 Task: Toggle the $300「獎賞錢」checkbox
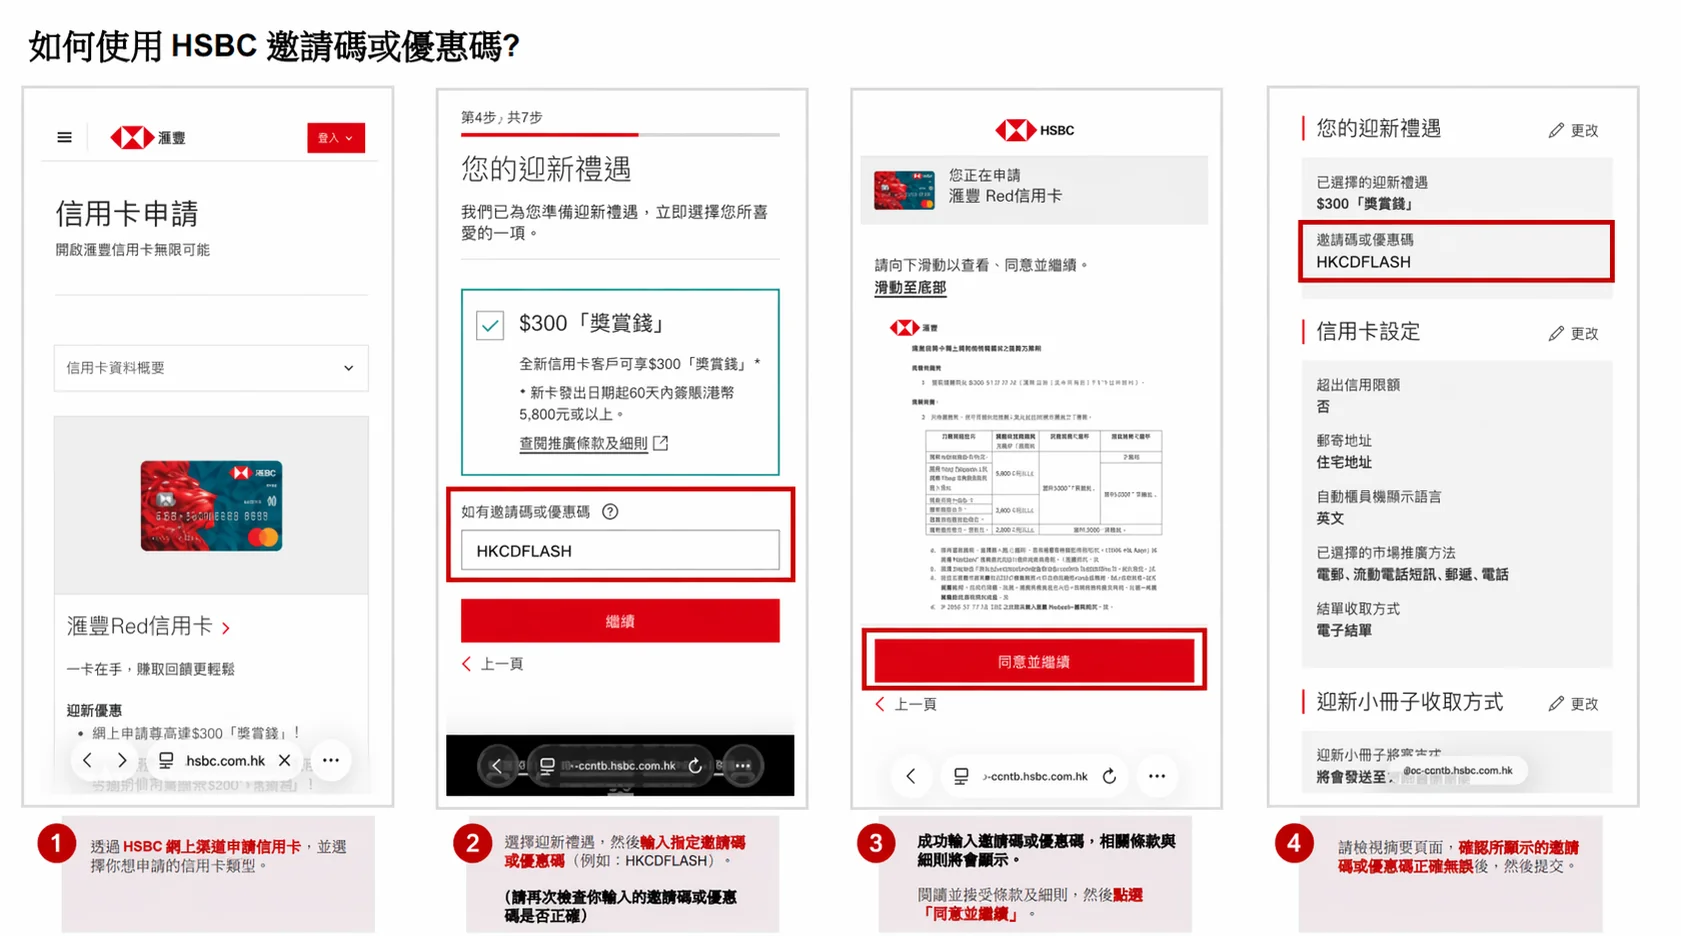490,325
